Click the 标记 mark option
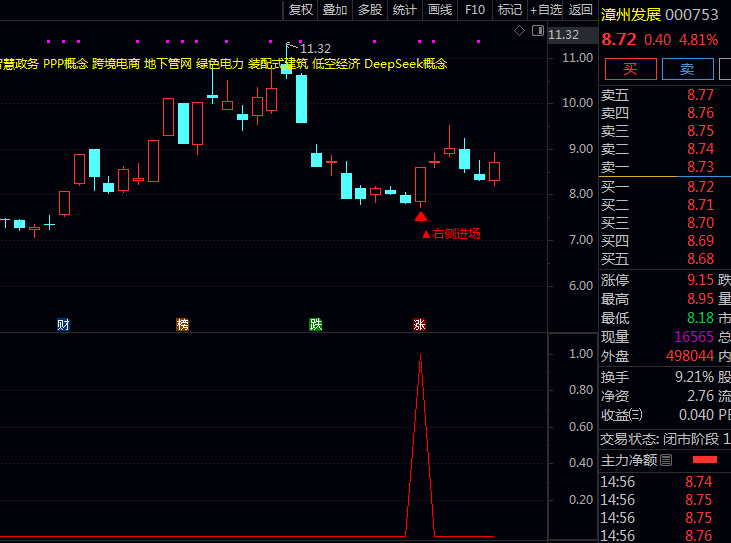This screenshot has height=543, width=731. point(510,10)
